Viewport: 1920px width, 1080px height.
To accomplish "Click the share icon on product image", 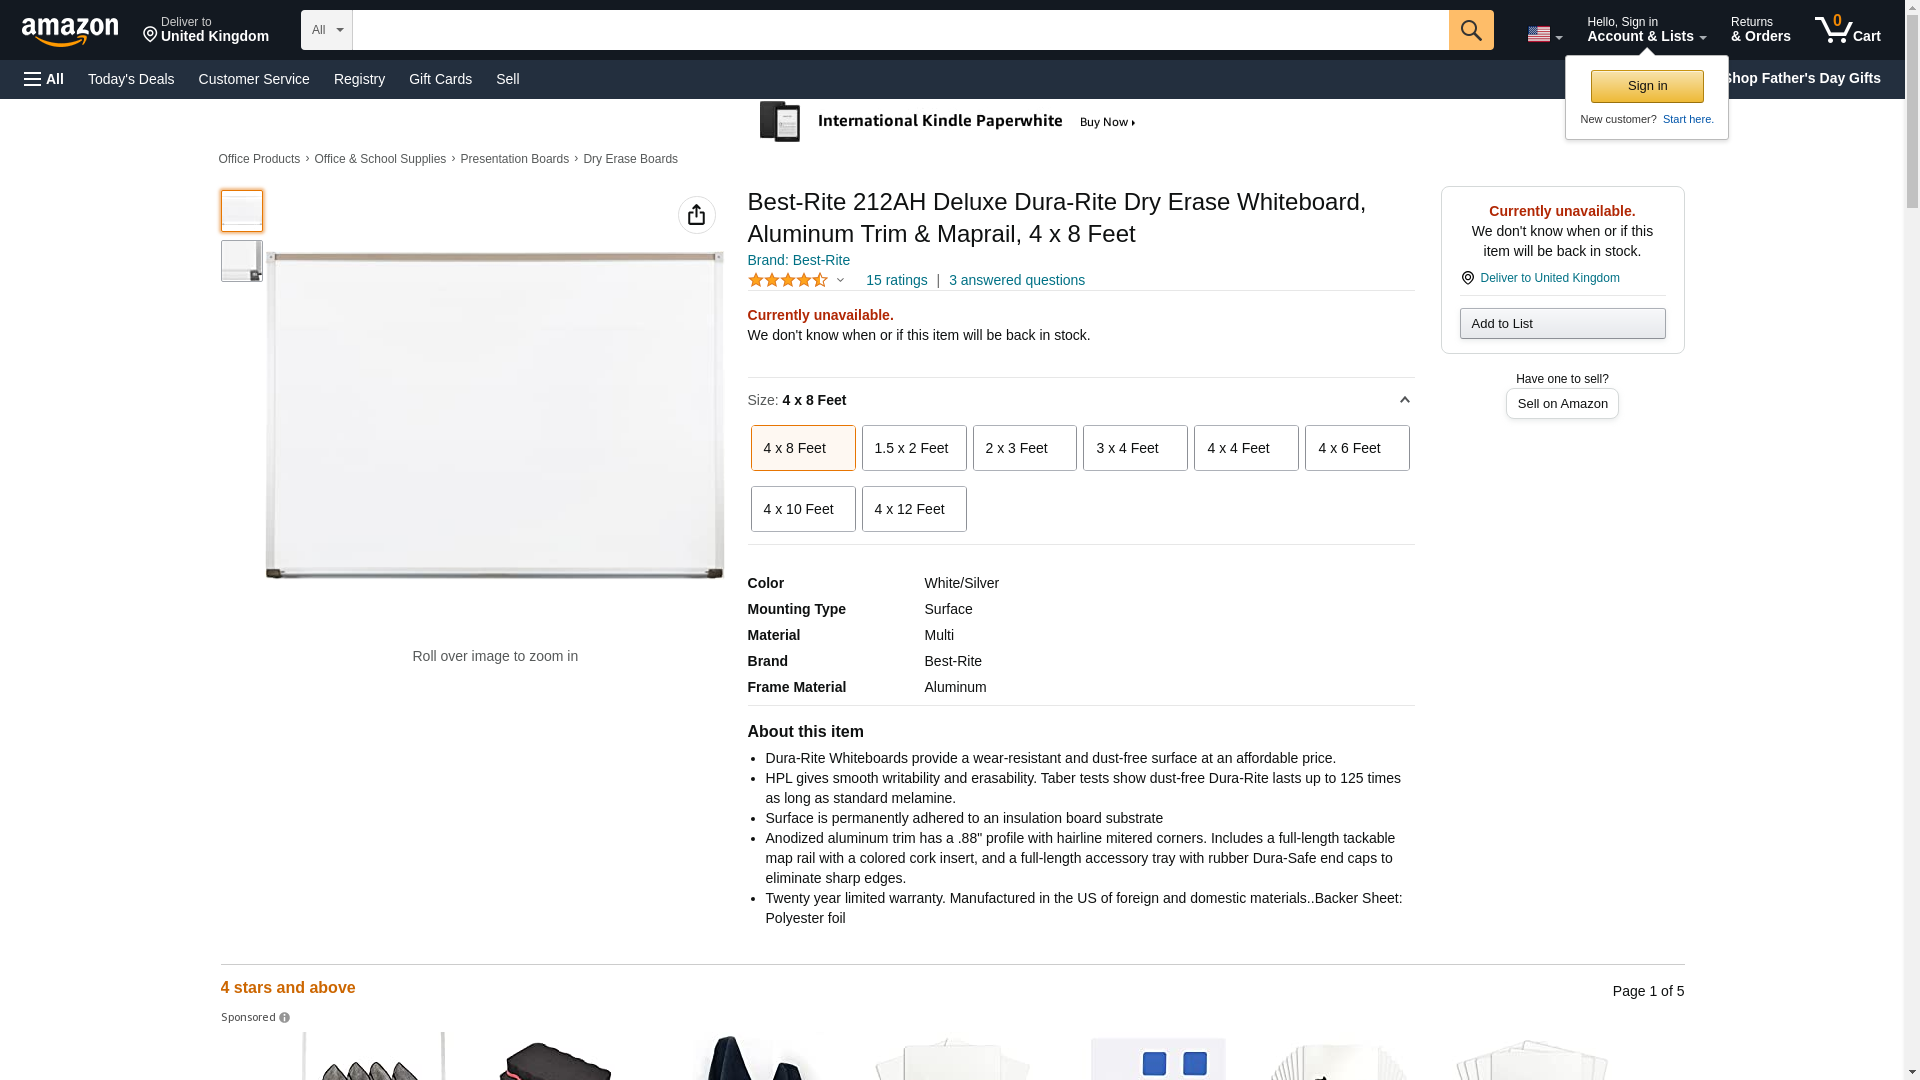I will click(696, 215).
